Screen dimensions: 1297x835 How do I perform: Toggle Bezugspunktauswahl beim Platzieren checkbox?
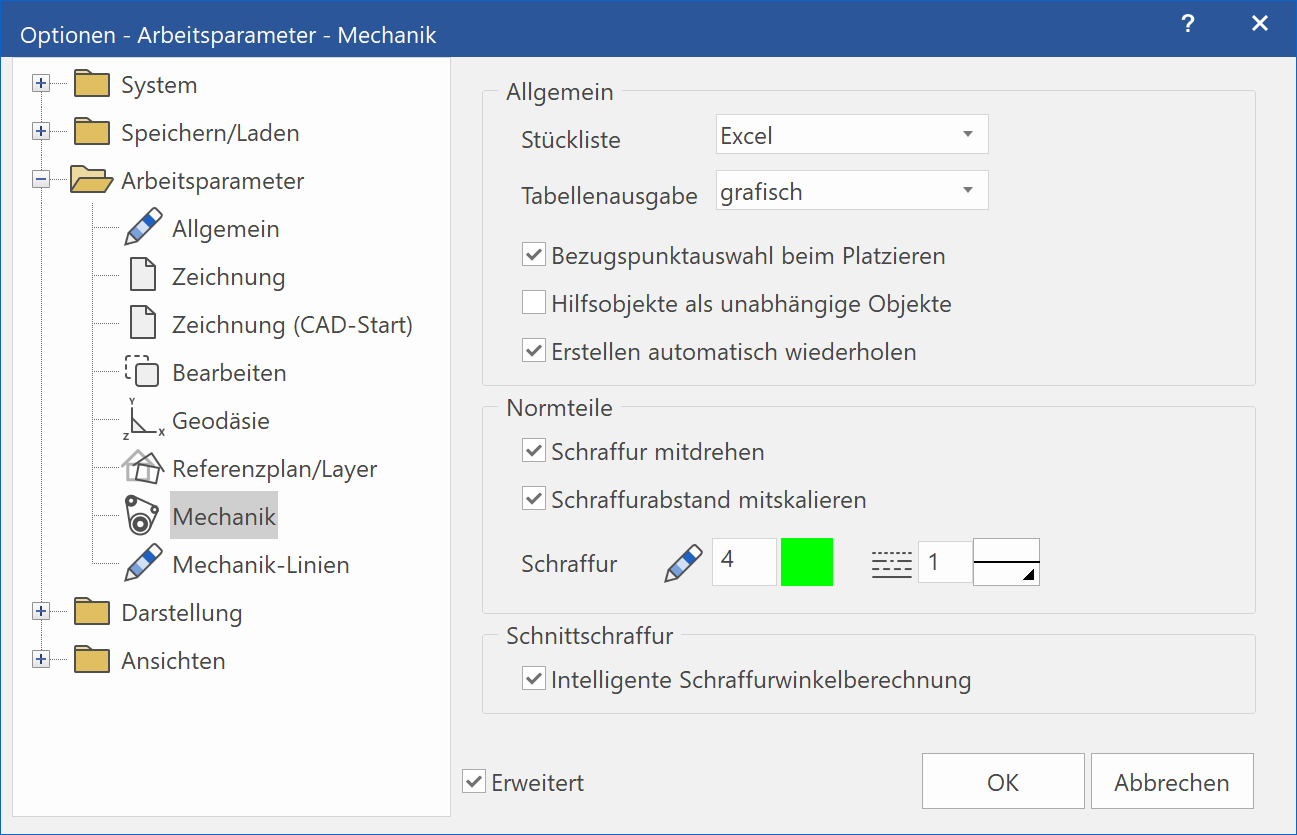[533, 255]
